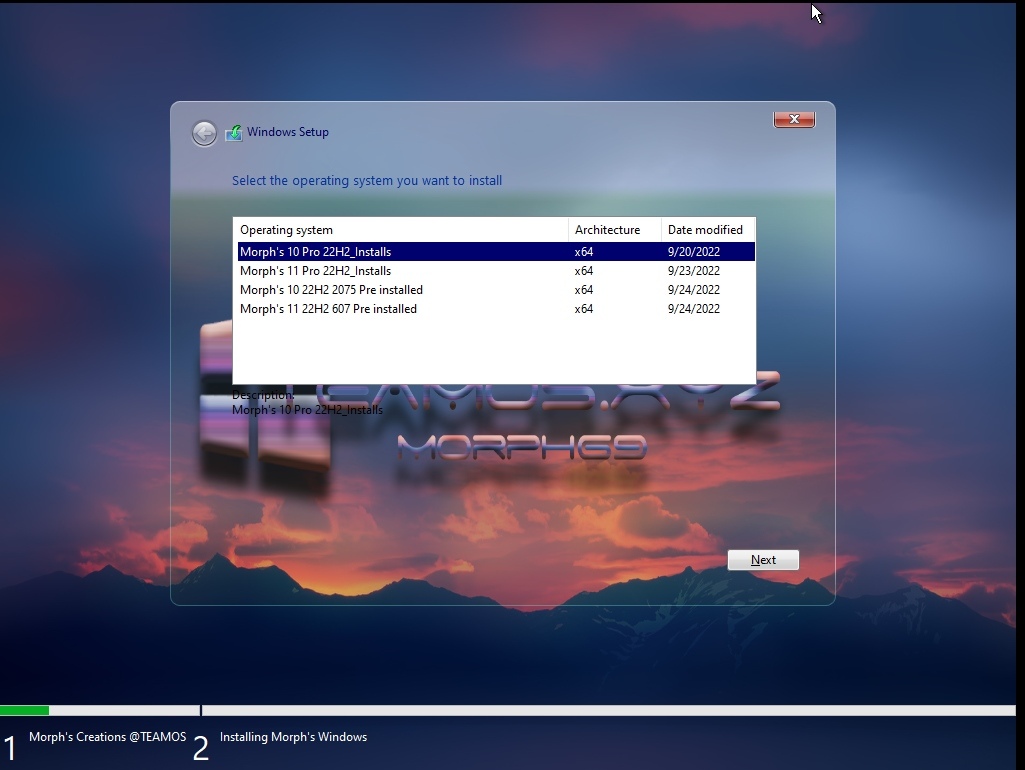Click the 9/23/2022 date cell

694,271
